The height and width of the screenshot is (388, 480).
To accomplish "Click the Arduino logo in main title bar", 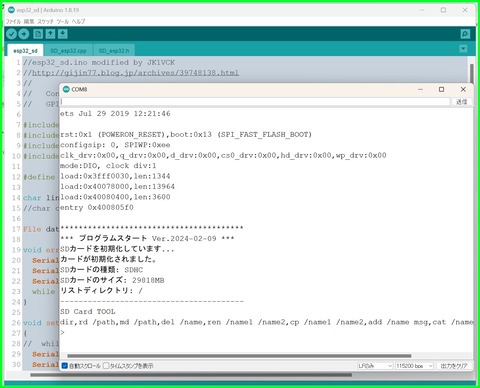I will point(11,10).
